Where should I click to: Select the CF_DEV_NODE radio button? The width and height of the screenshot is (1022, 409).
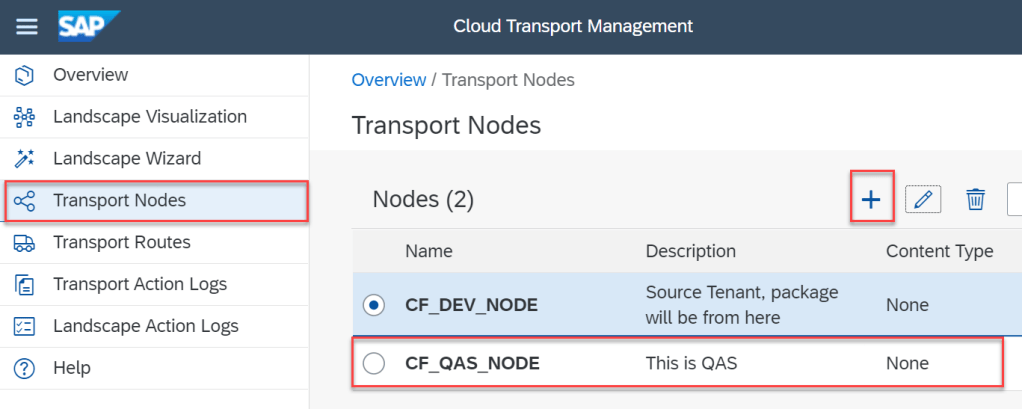click(x=374, y=305)
